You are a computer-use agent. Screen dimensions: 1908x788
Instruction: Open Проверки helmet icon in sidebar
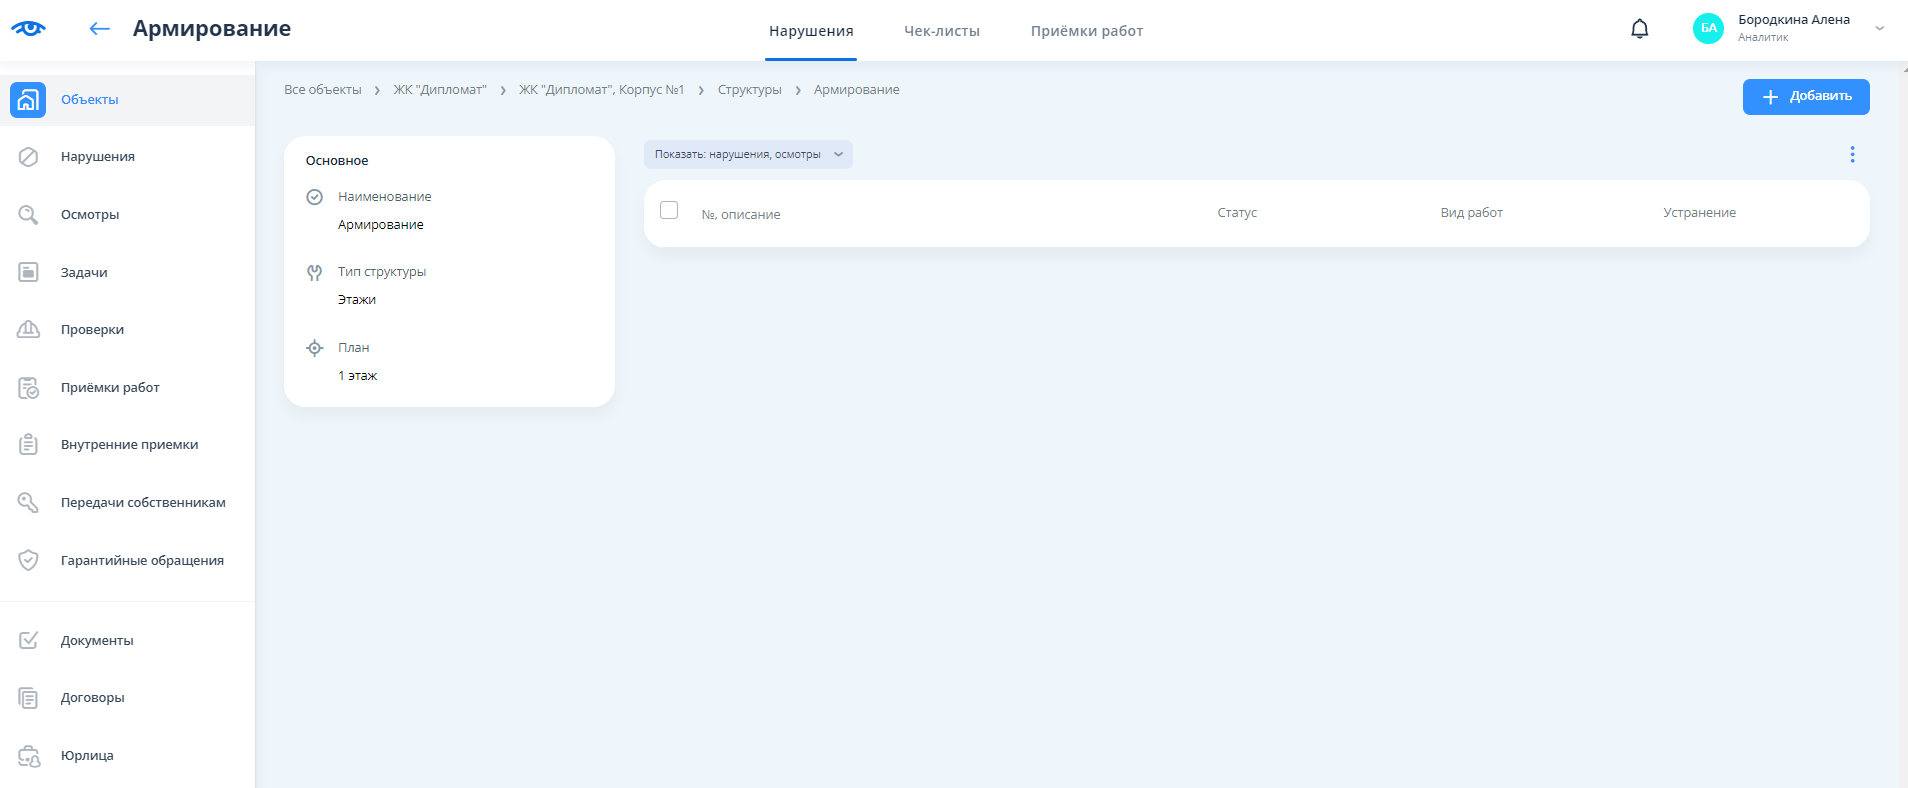(x=28, y=330)
